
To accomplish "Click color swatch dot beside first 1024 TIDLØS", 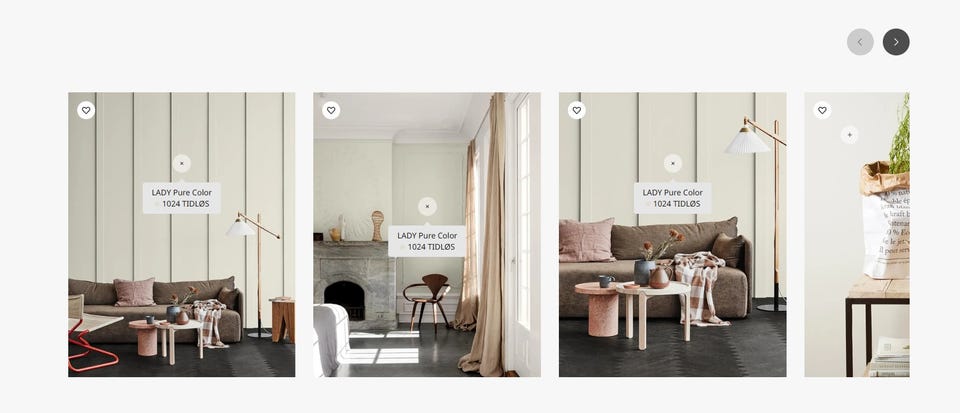I will [157, 204].
